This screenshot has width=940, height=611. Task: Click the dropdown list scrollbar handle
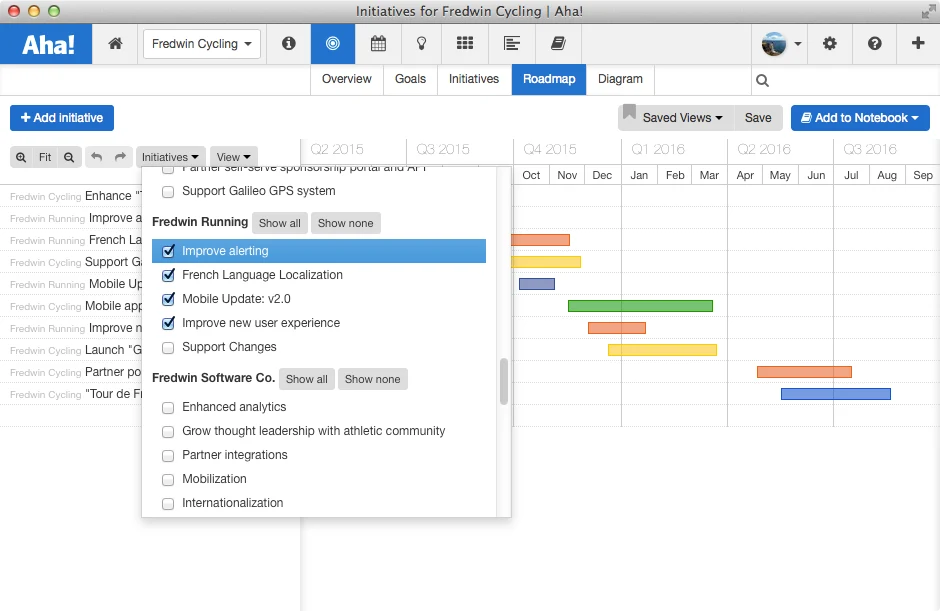[504, 381]
